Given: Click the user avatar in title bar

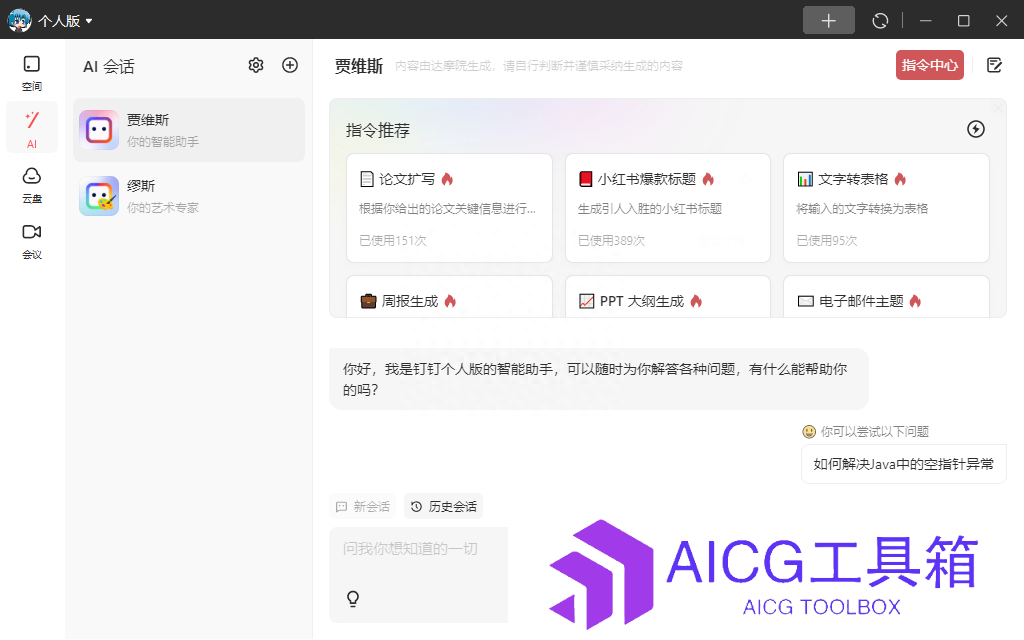Looking at the screenshot, I should pos(19,20).
